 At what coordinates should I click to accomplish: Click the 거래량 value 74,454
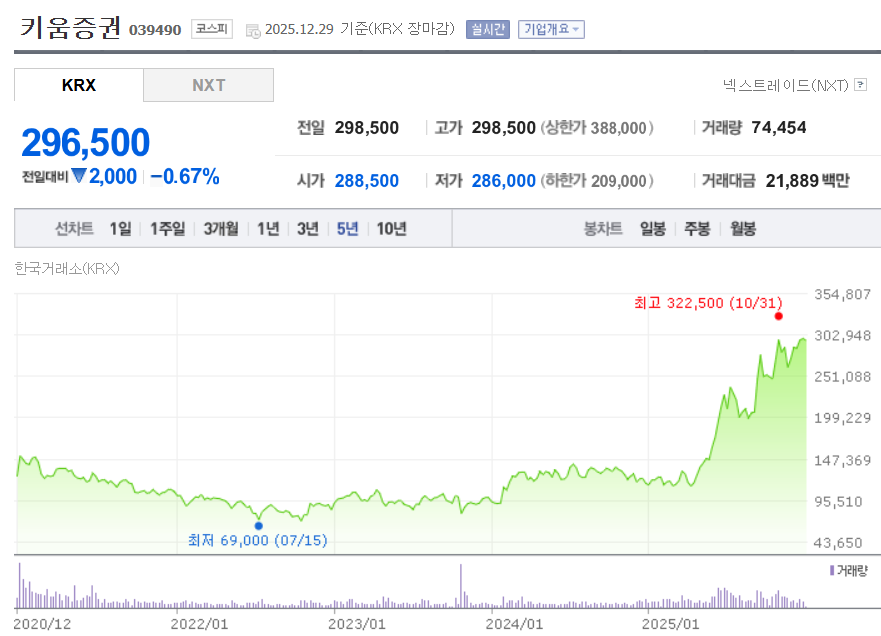click(x=779, y=128)
